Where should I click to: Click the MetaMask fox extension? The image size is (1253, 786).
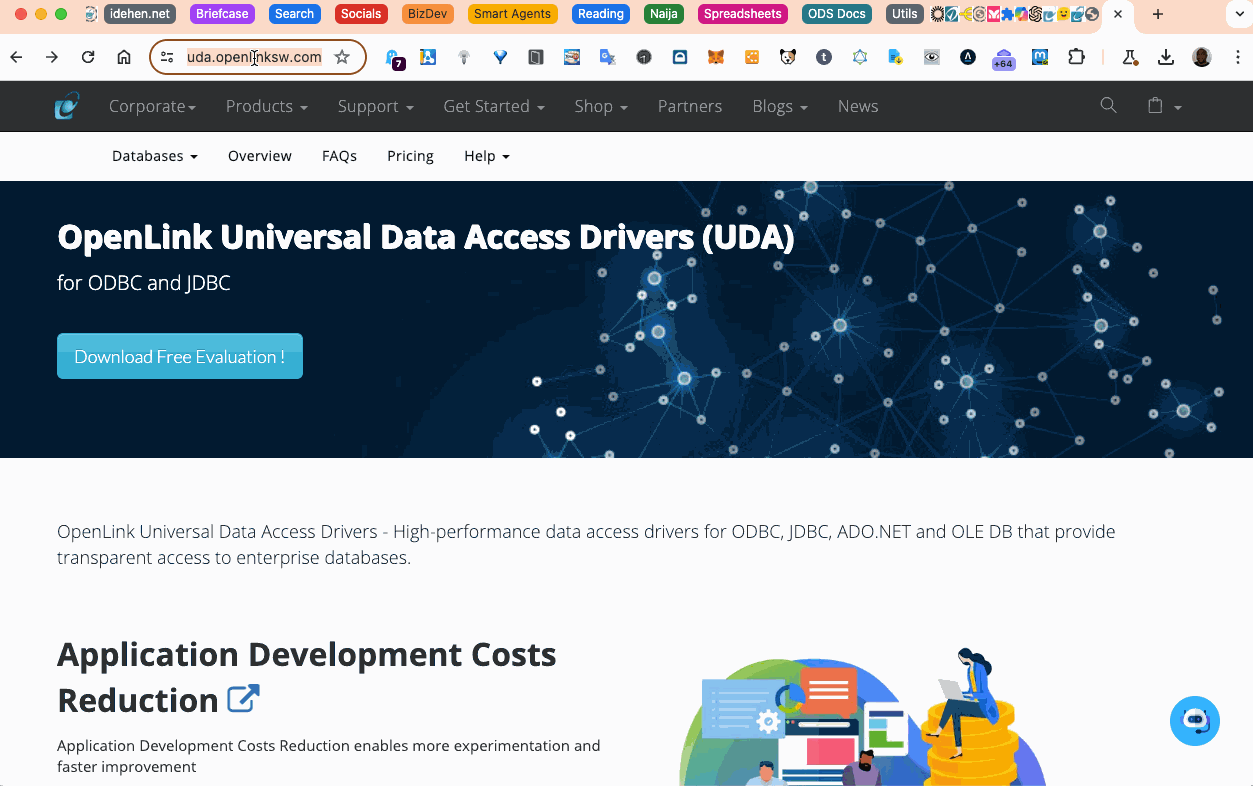pyautogui.click(x=716, y=57)
